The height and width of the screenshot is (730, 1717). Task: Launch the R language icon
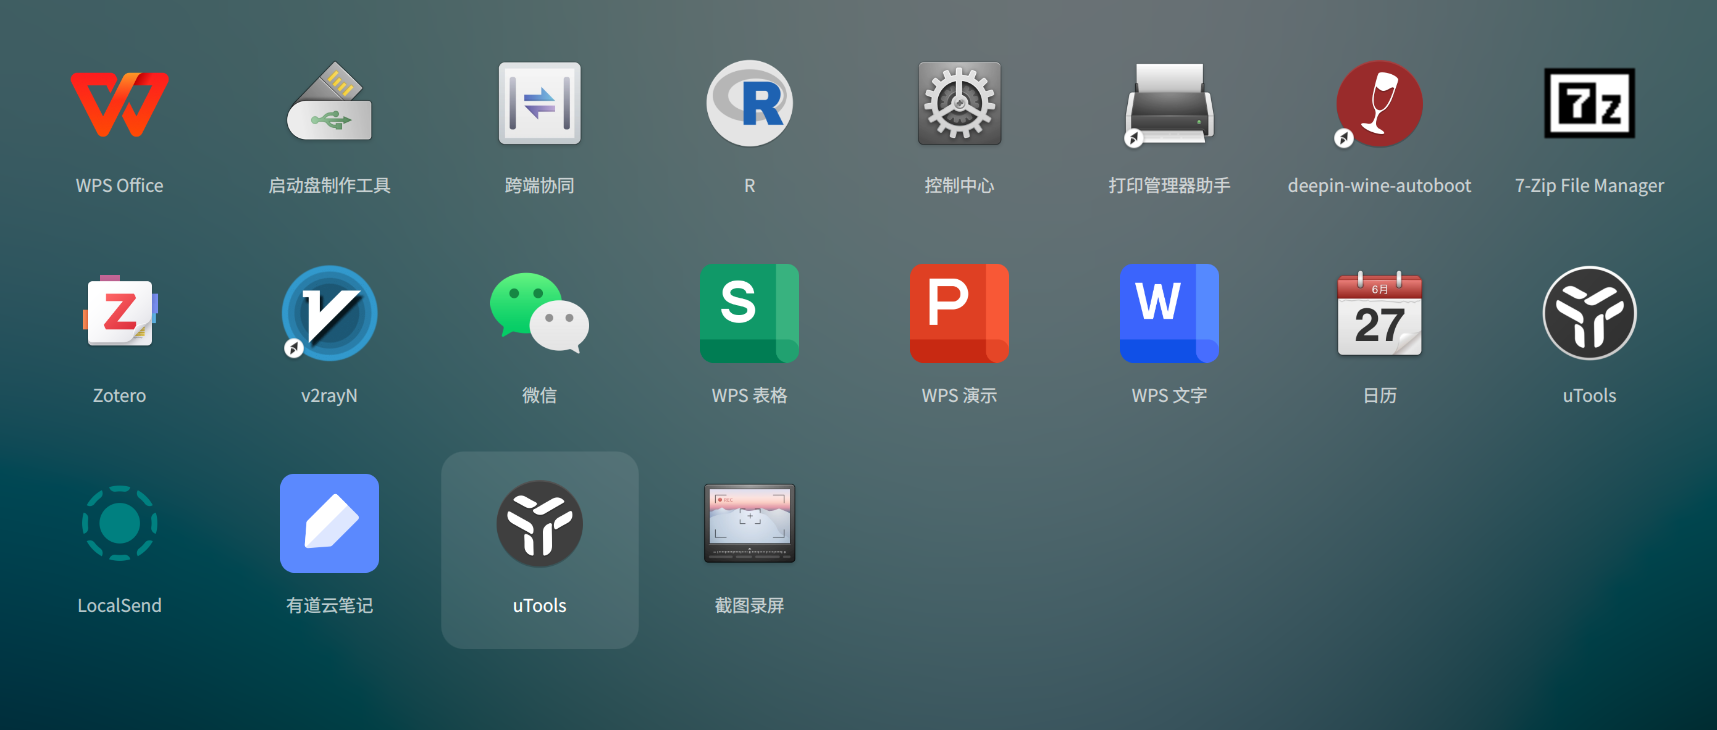(x=750, y=103)
